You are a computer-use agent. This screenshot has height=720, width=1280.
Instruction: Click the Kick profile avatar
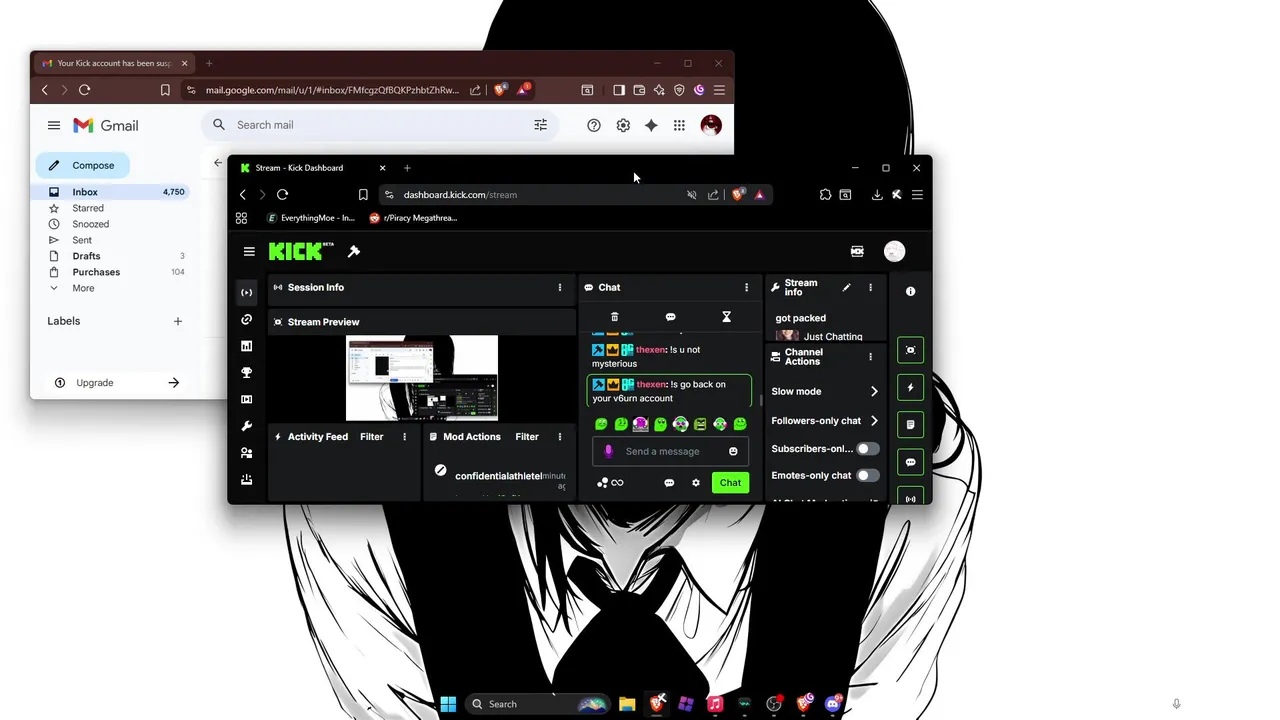click(895, 252)
